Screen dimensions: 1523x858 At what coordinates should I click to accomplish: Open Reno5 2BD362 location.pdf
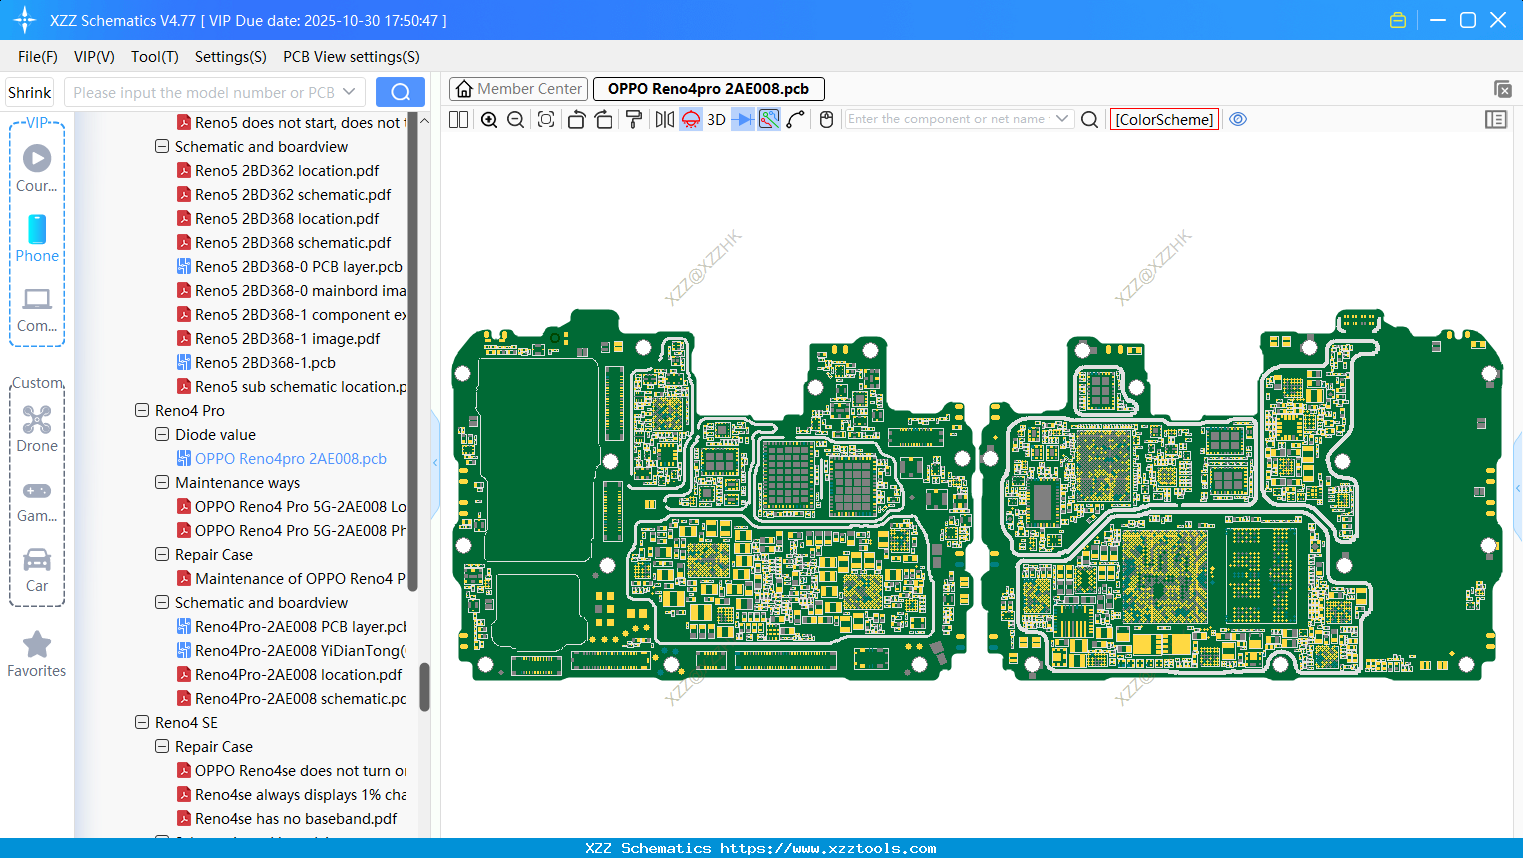[287, 171]
